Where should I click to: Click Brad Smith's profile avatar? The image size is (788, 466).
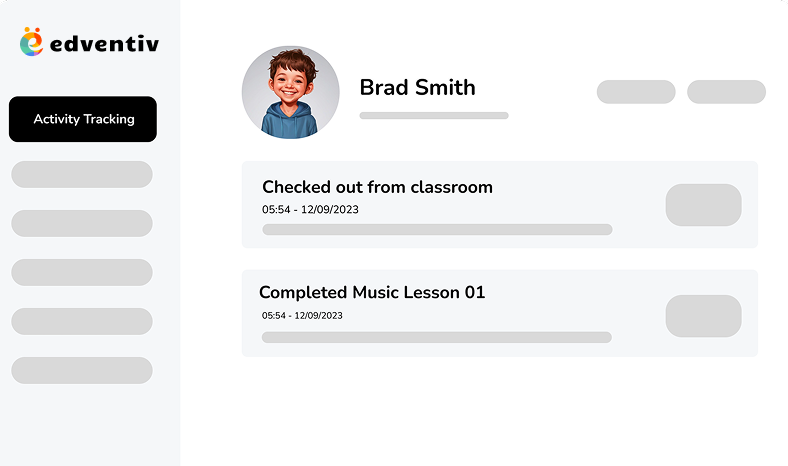[290, 92]
